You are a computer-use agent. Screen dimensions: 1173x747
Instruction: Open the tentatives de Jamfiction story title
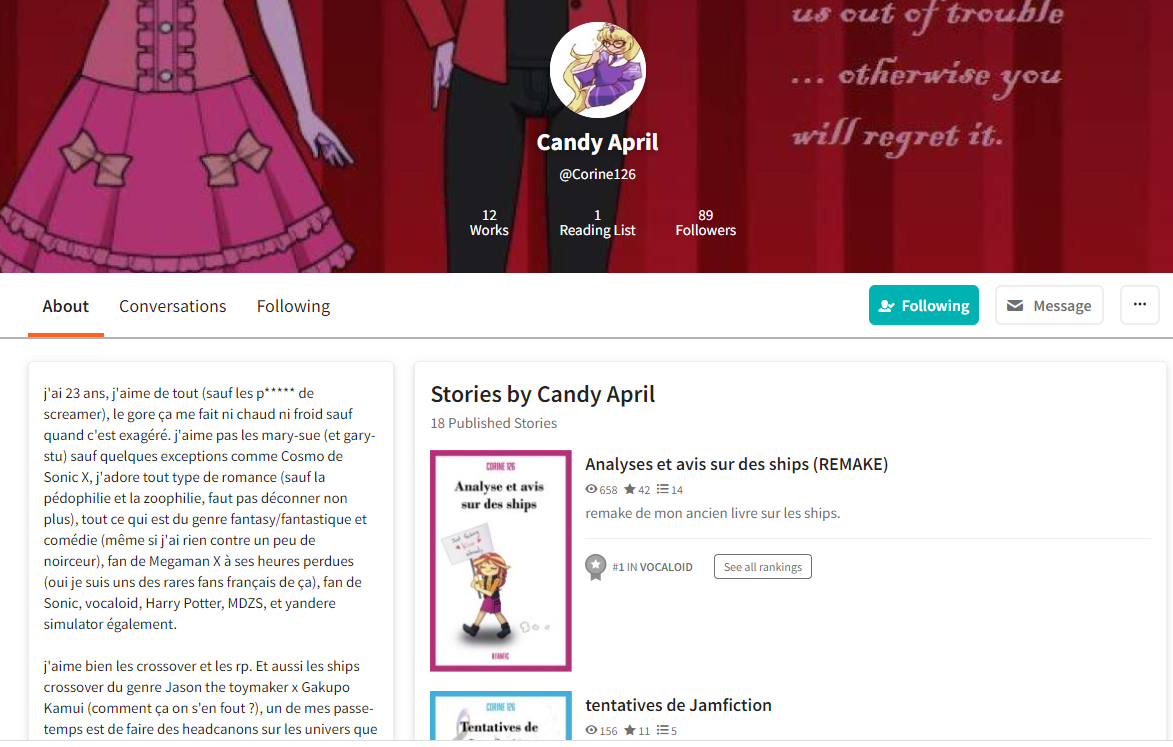pos(678,704)
